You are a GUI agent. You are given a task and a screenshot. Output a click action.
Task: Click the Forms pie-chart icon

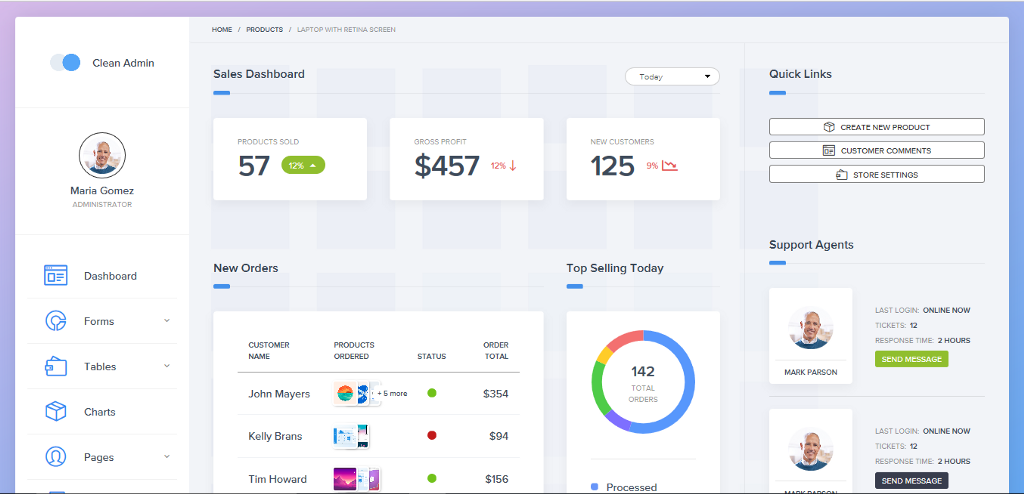pyautogui.click(x=55, y=321)
